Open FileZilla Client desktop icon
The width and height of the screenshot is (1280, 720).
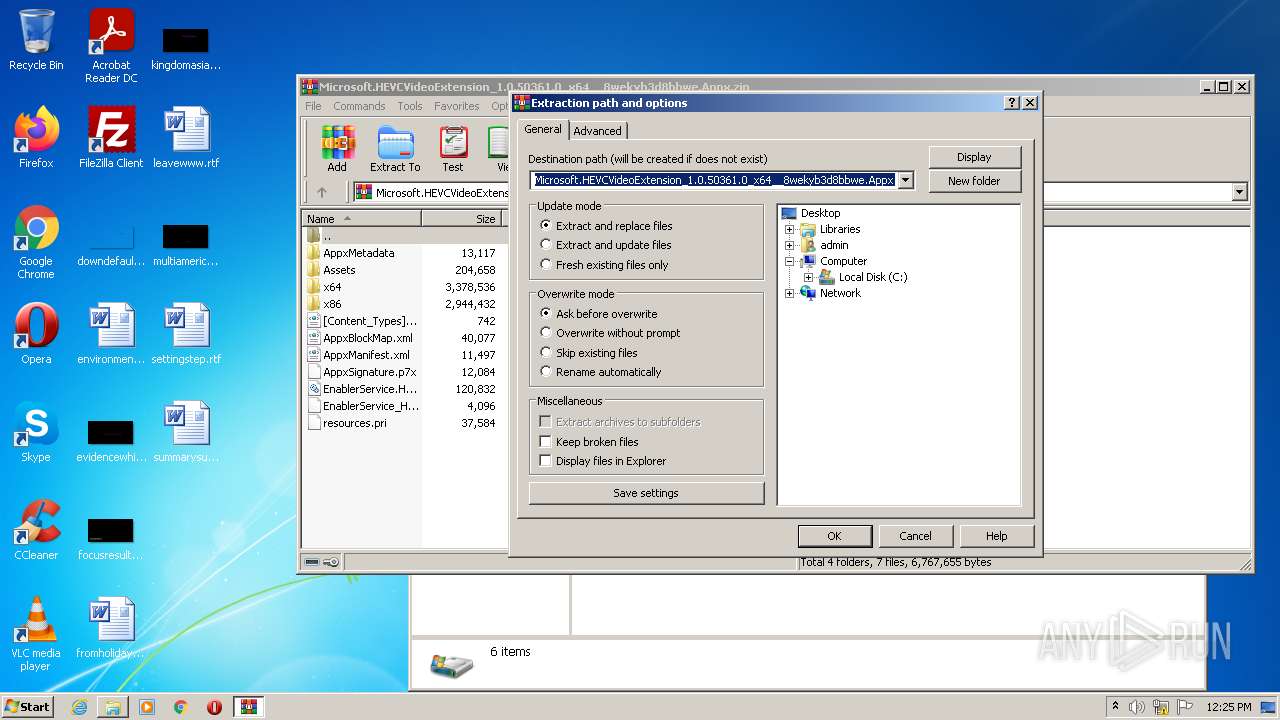[x=111, y=138]
